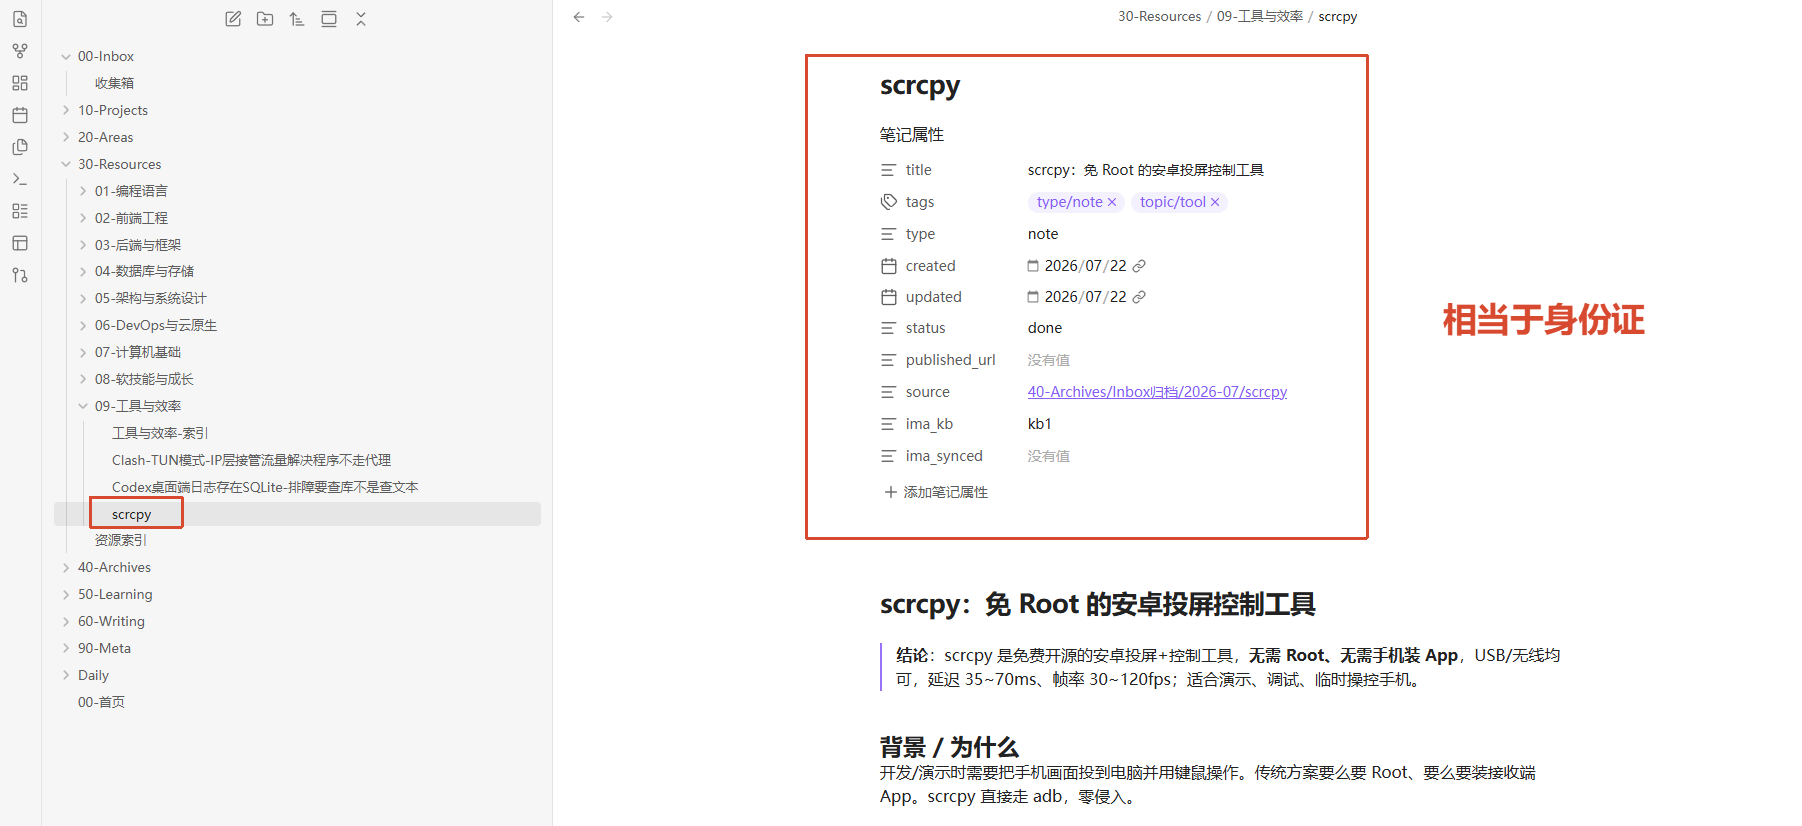Open the 收集箱 note
Image resolution: width=1802 pixels, height=826 pixels.
pyautogui.click(x=114, y=83)
